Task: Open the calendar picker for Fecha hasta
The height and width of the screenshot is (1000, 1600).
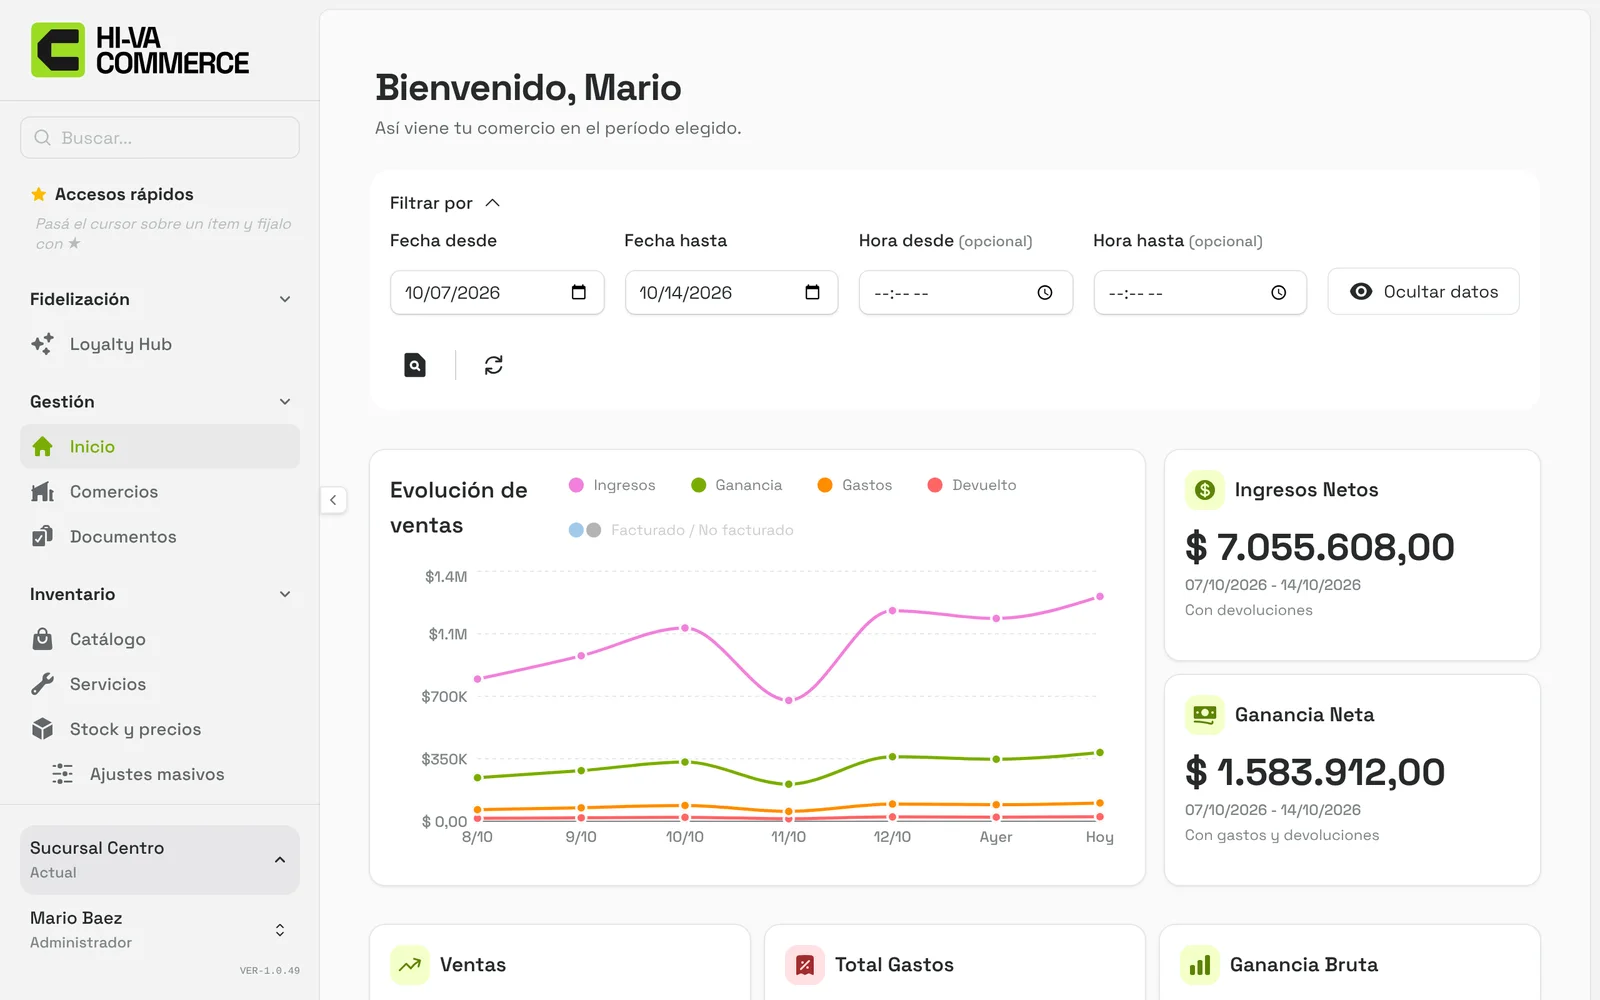Action: point(812,292)
